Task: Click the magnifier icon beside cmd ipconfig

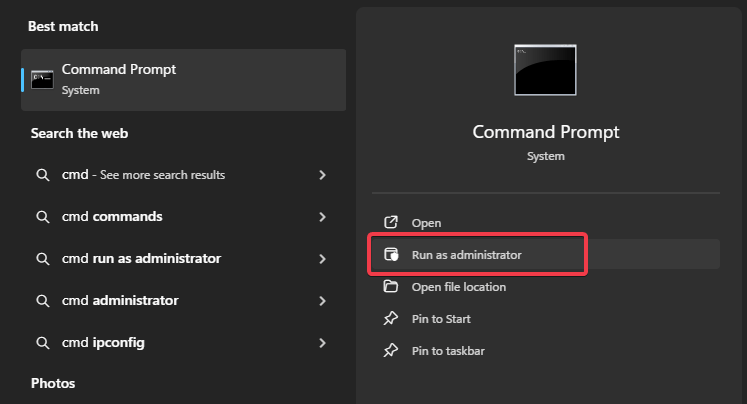Action: [43, 343]
